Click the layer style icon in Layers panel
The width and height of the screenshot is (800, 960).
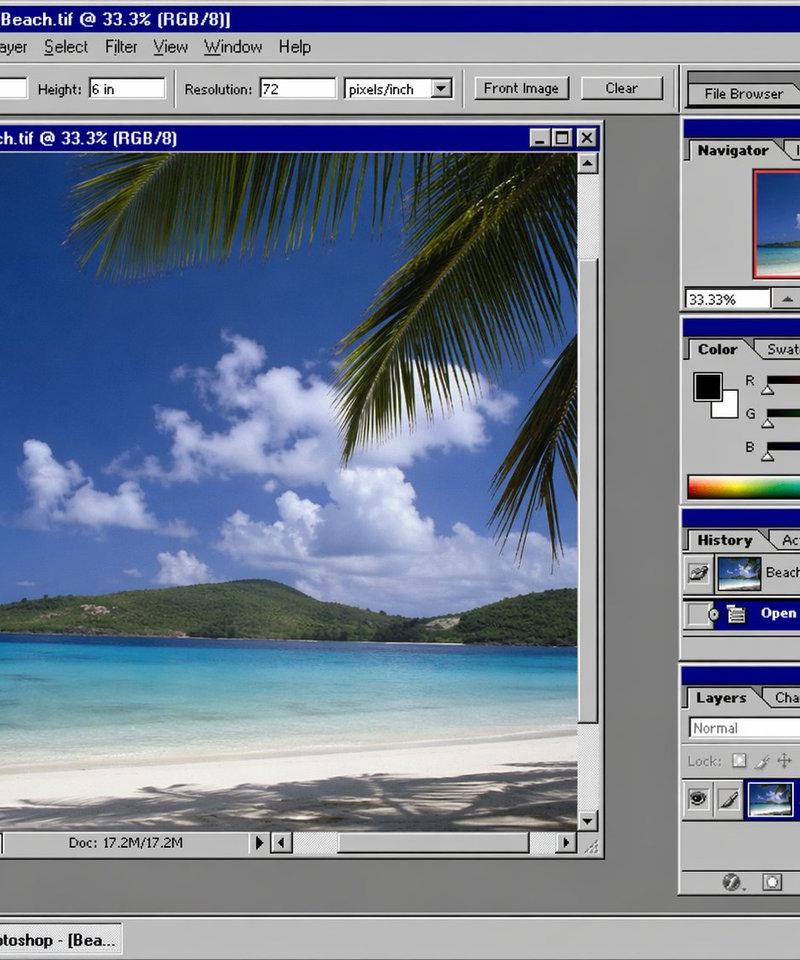pos(731,882)
